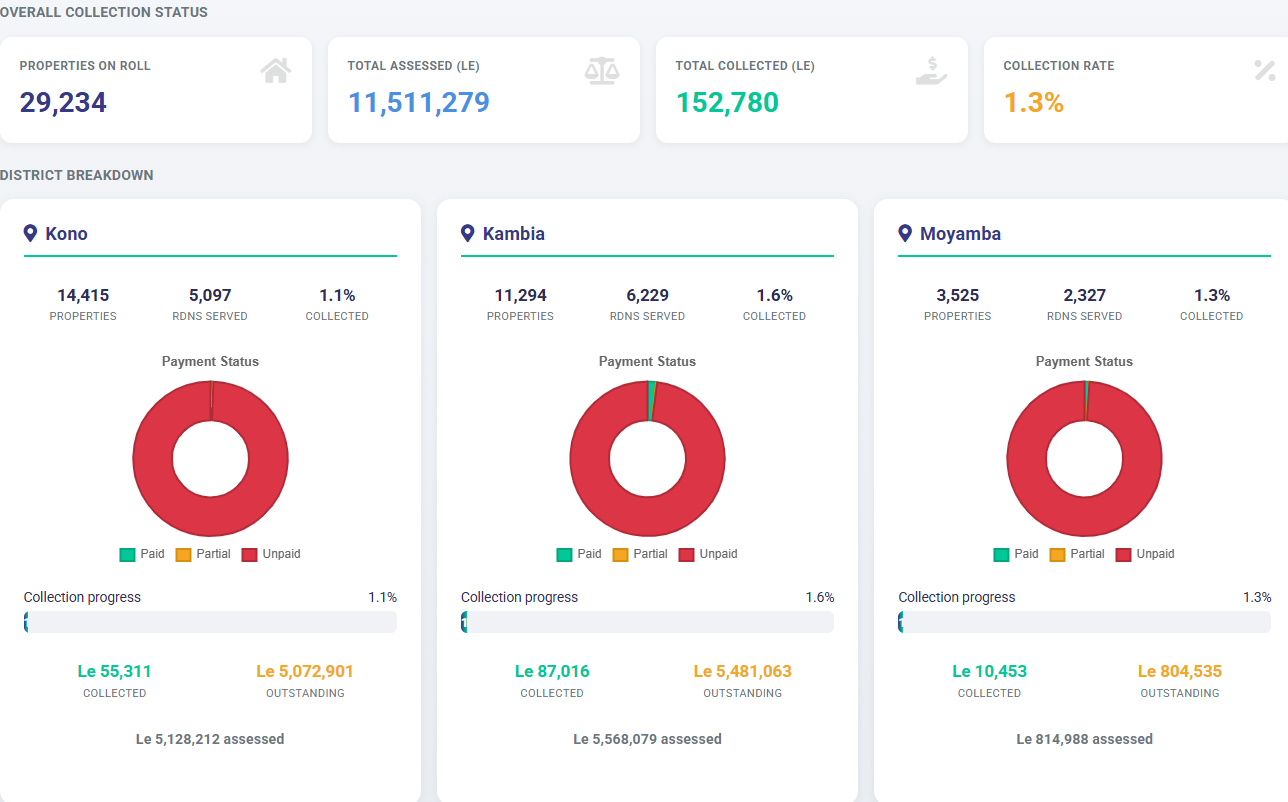Screen dimensions: 1288x802
Task: Click the 11,511,279 total assessed figure
Action: (x=419, y=102)
